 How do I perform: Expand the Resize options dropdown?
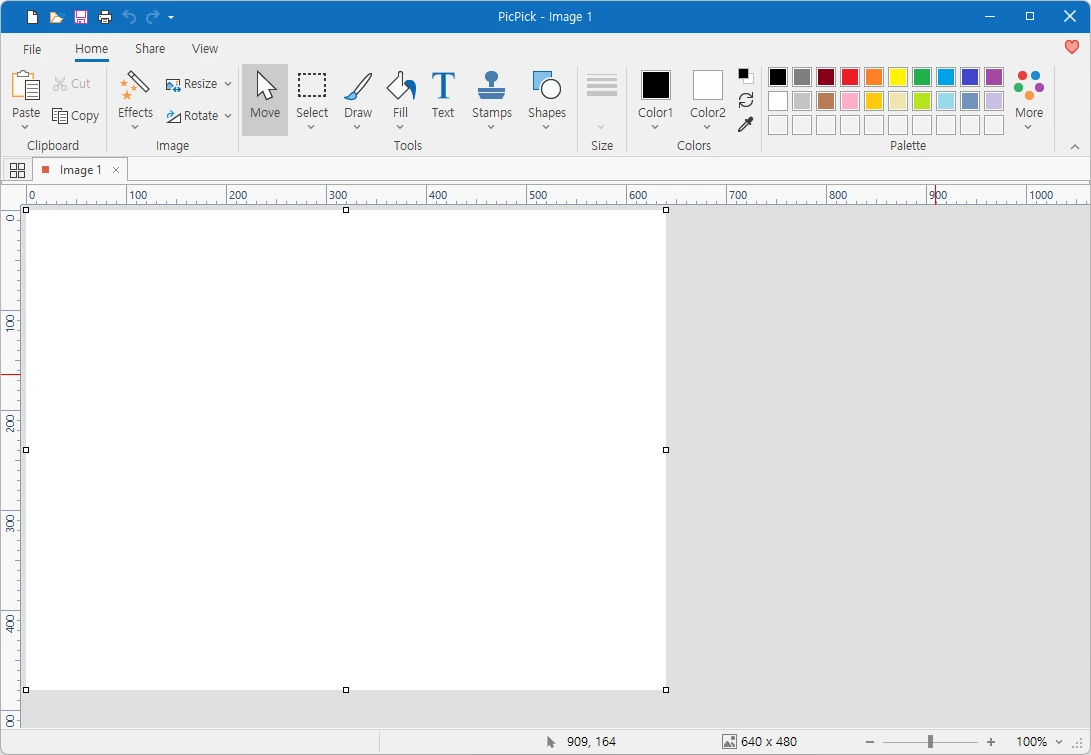click(x=228, y=84)
